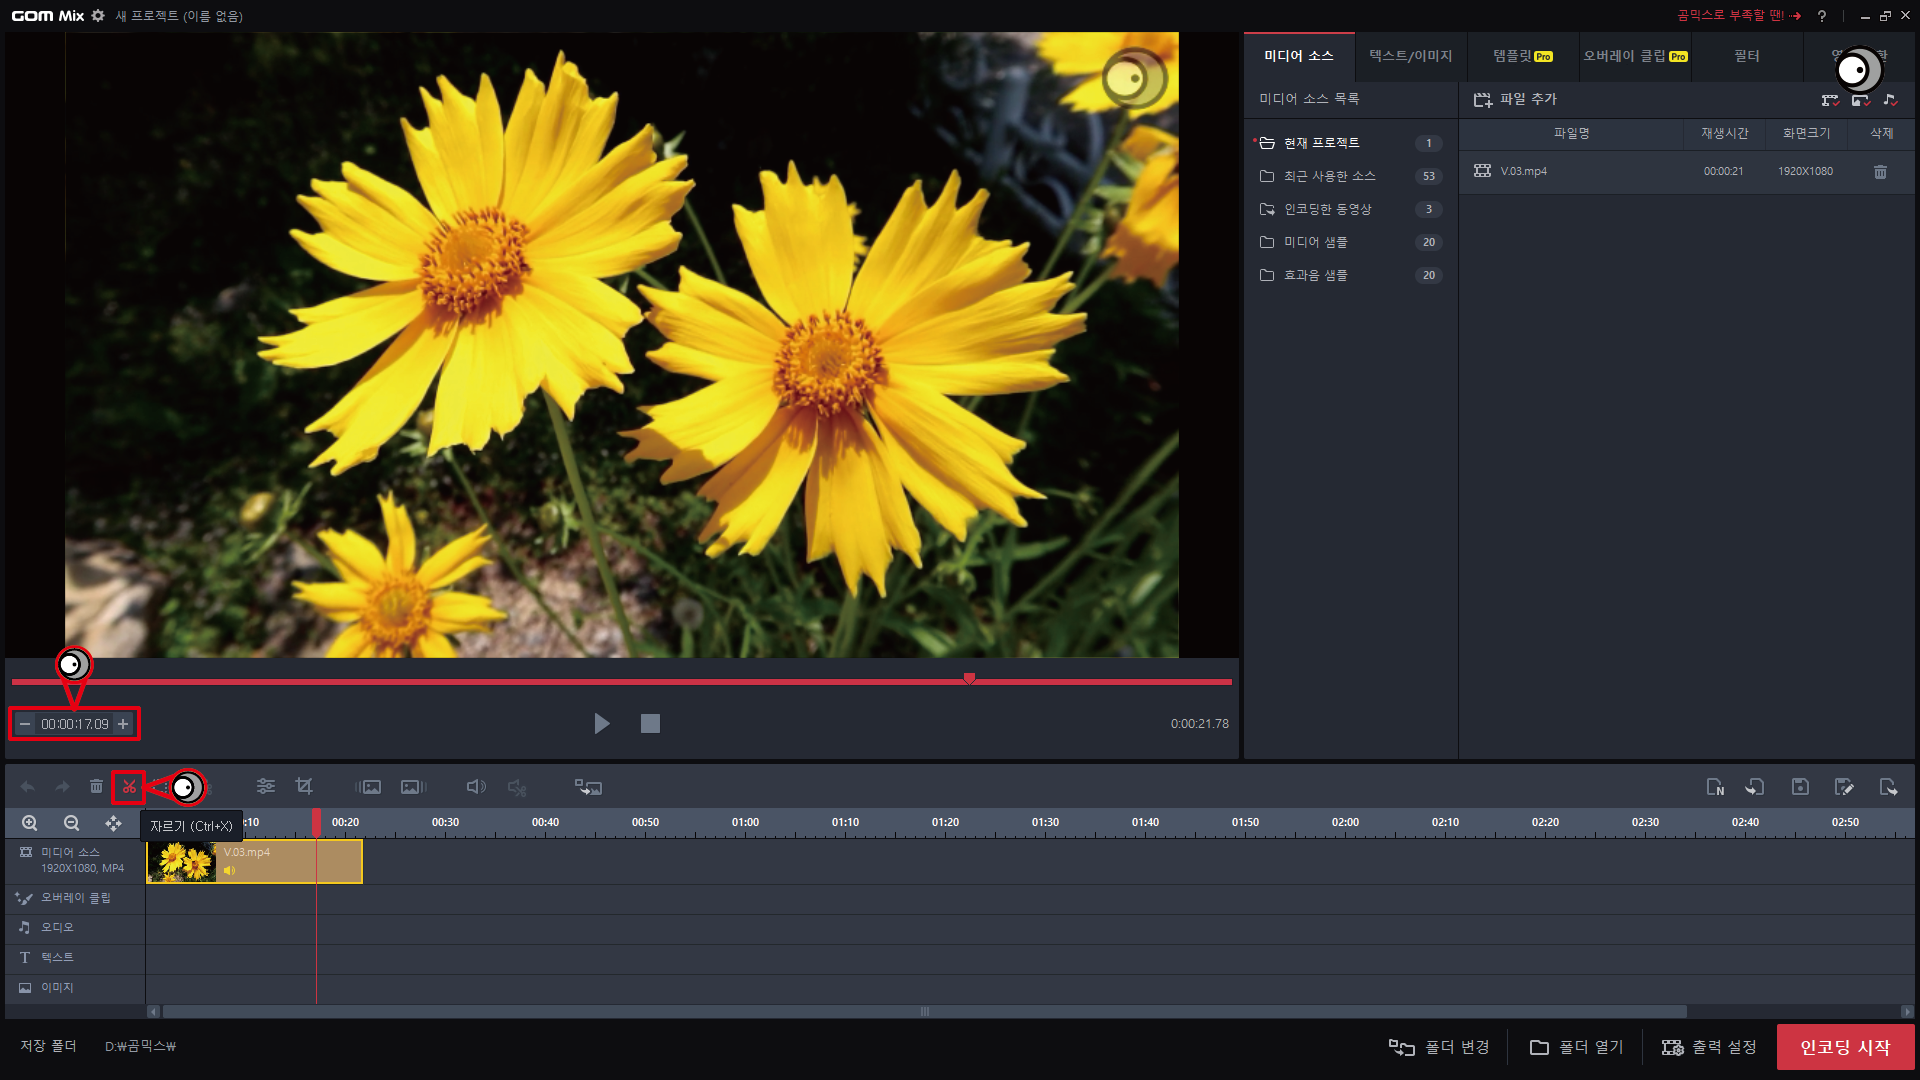Zoom out the timeline with magnifier minus
The image size is (1920, 1080).
coord(71,823)
